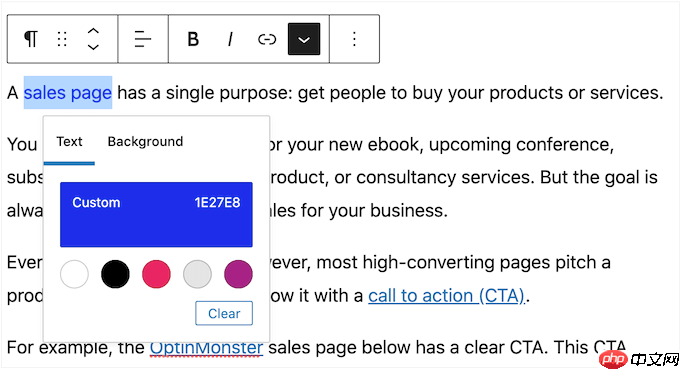The image size is (680, 369).
Task: Select the Text color tab
Action: tap(69, 142)
